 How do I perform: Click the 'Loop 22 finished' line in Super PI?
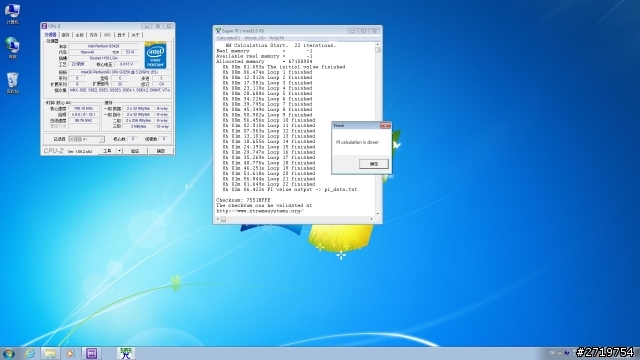pyautogui.click(x=269, y=184)
